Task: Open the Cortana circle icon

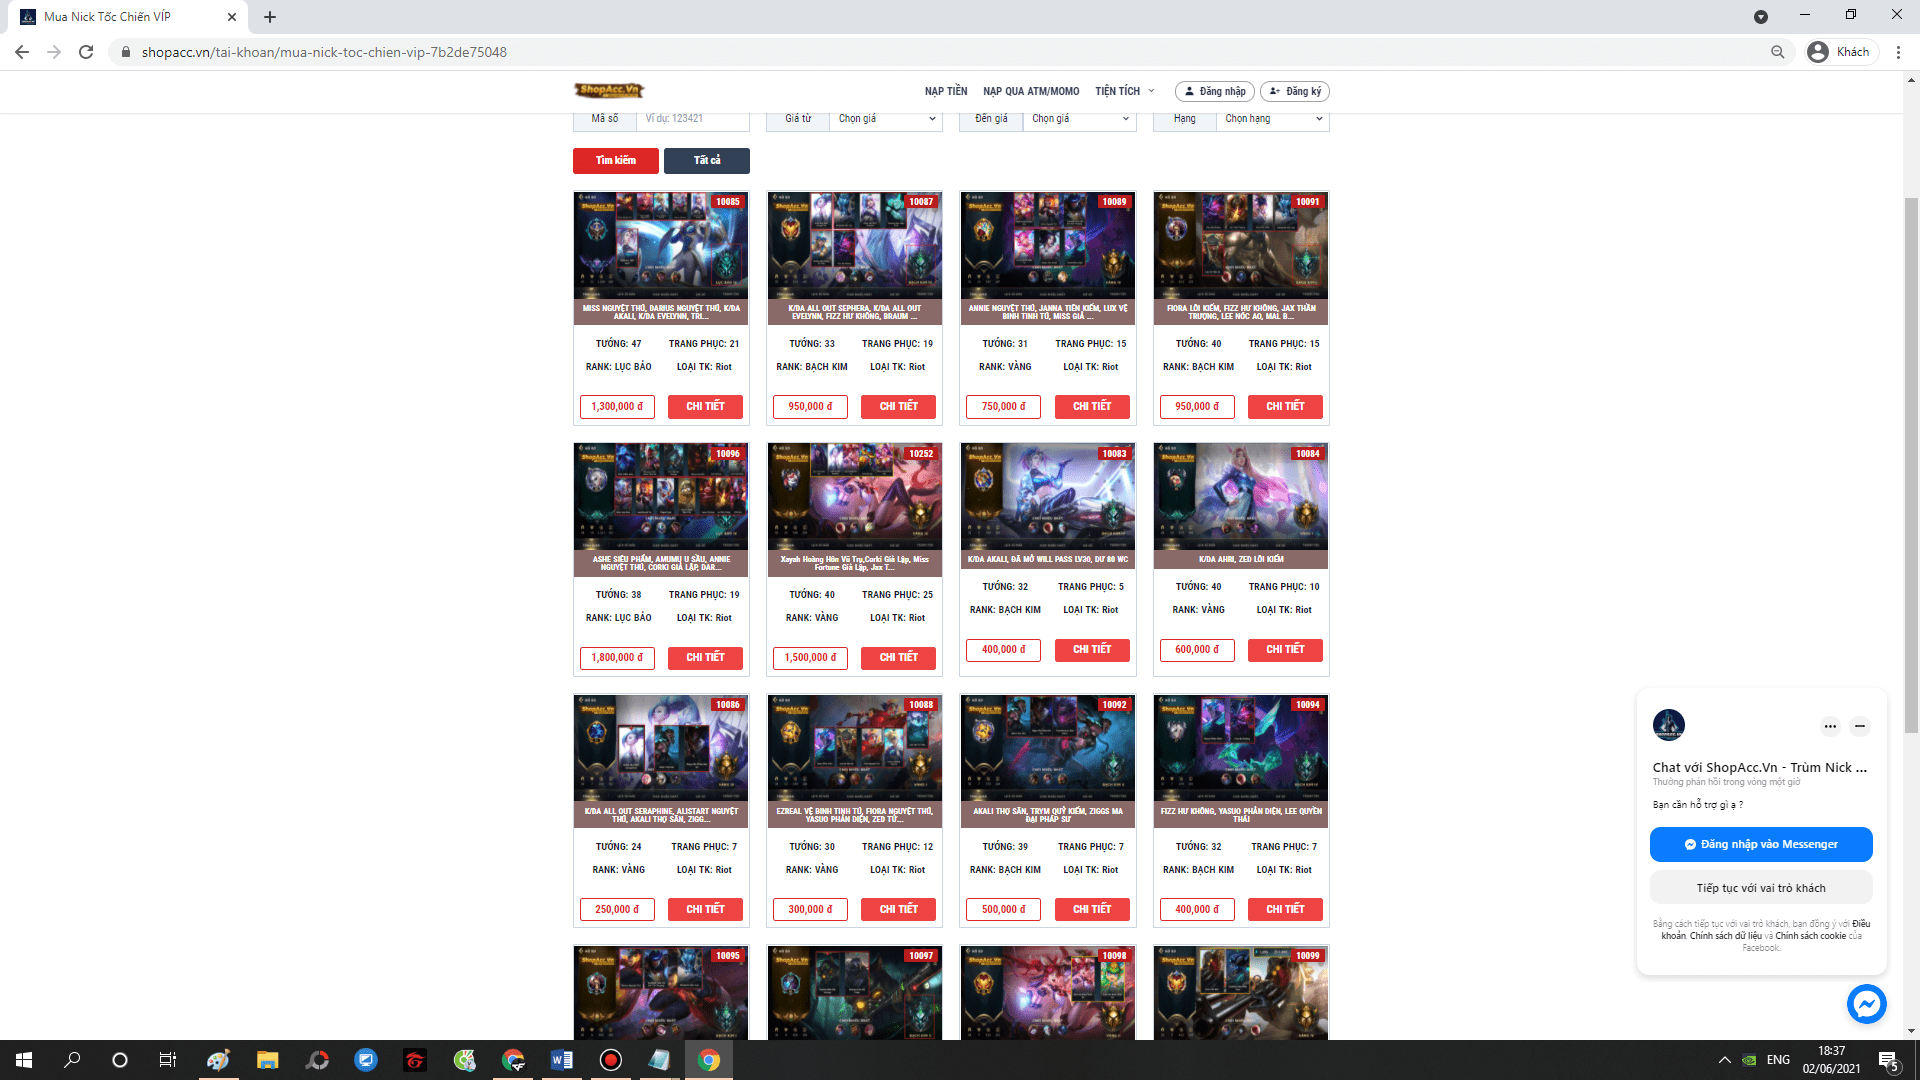Action: [x=120, y=1060]
